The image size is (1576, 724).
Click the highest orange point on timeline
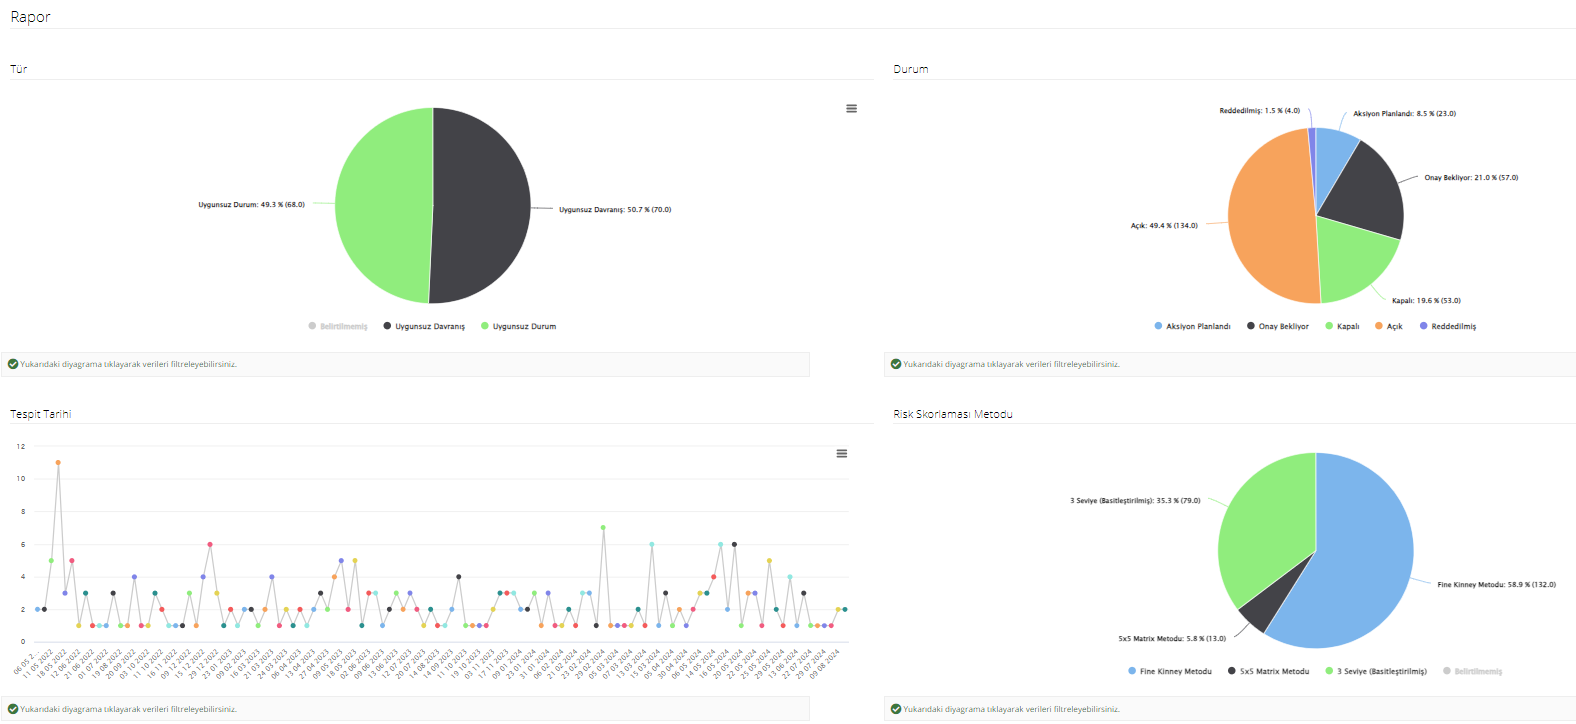click(58, 463)
